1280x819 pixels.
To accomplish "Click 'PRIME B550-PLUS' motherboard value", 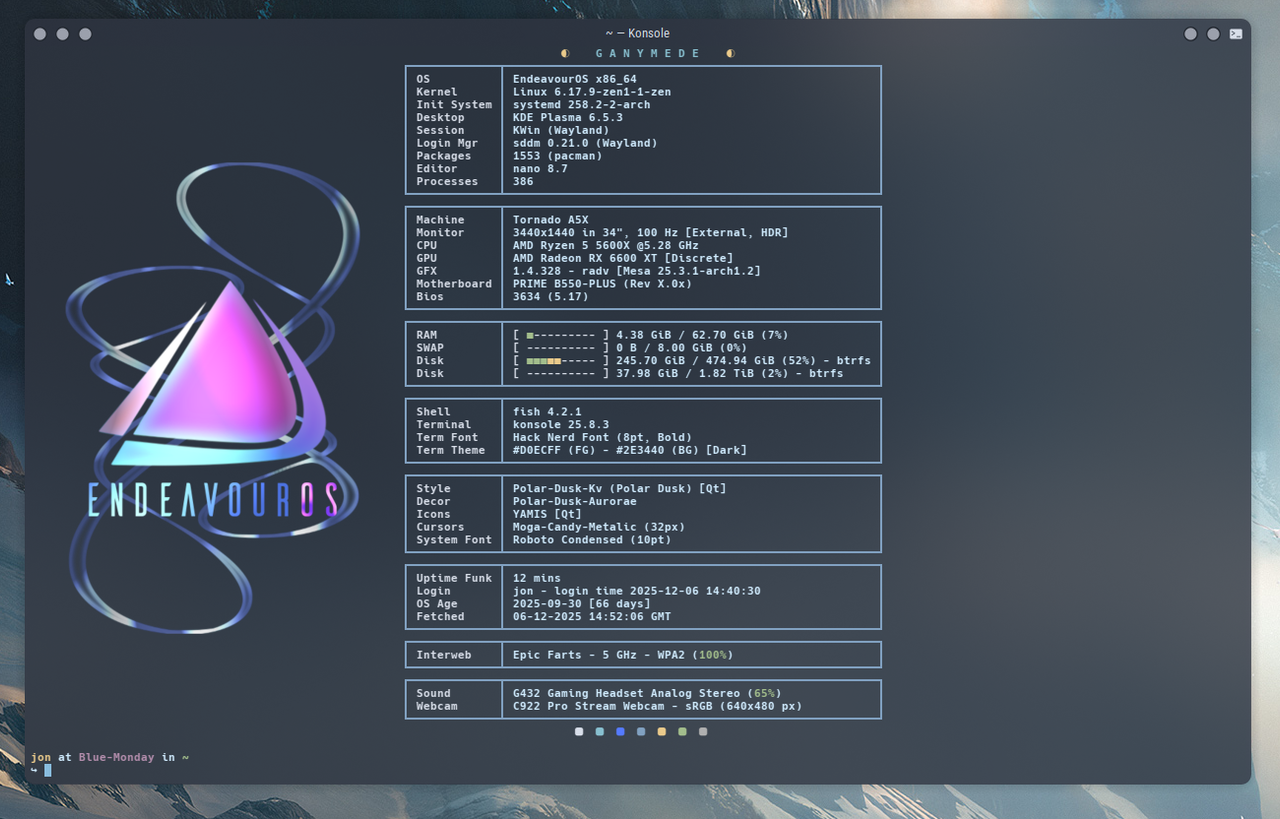I will point(602,284).
